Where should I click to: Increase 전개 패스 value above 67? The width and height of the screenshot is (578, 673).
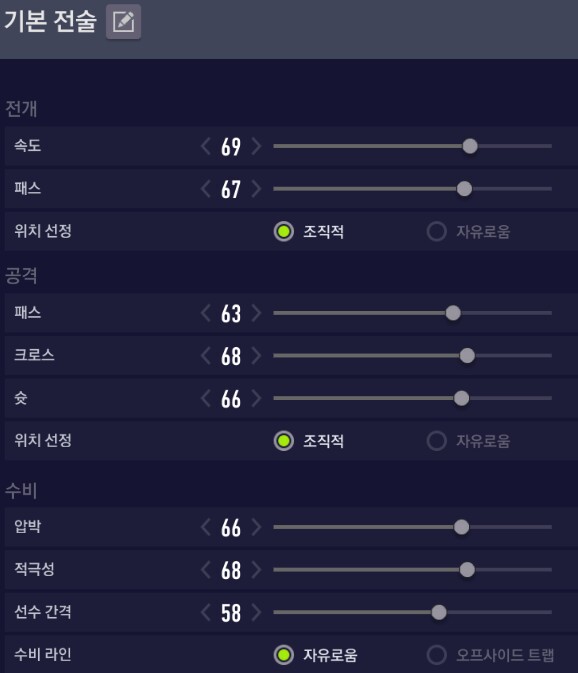point(256,189)
